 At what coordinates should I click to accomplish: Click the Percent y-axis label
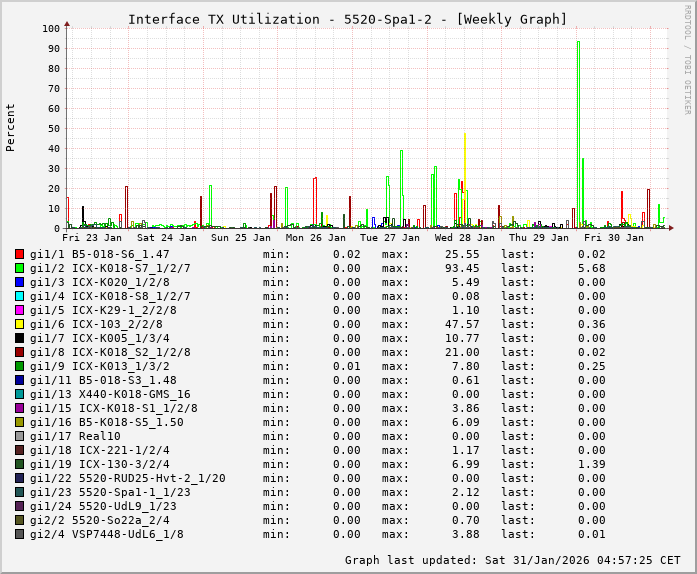[11, 127]
